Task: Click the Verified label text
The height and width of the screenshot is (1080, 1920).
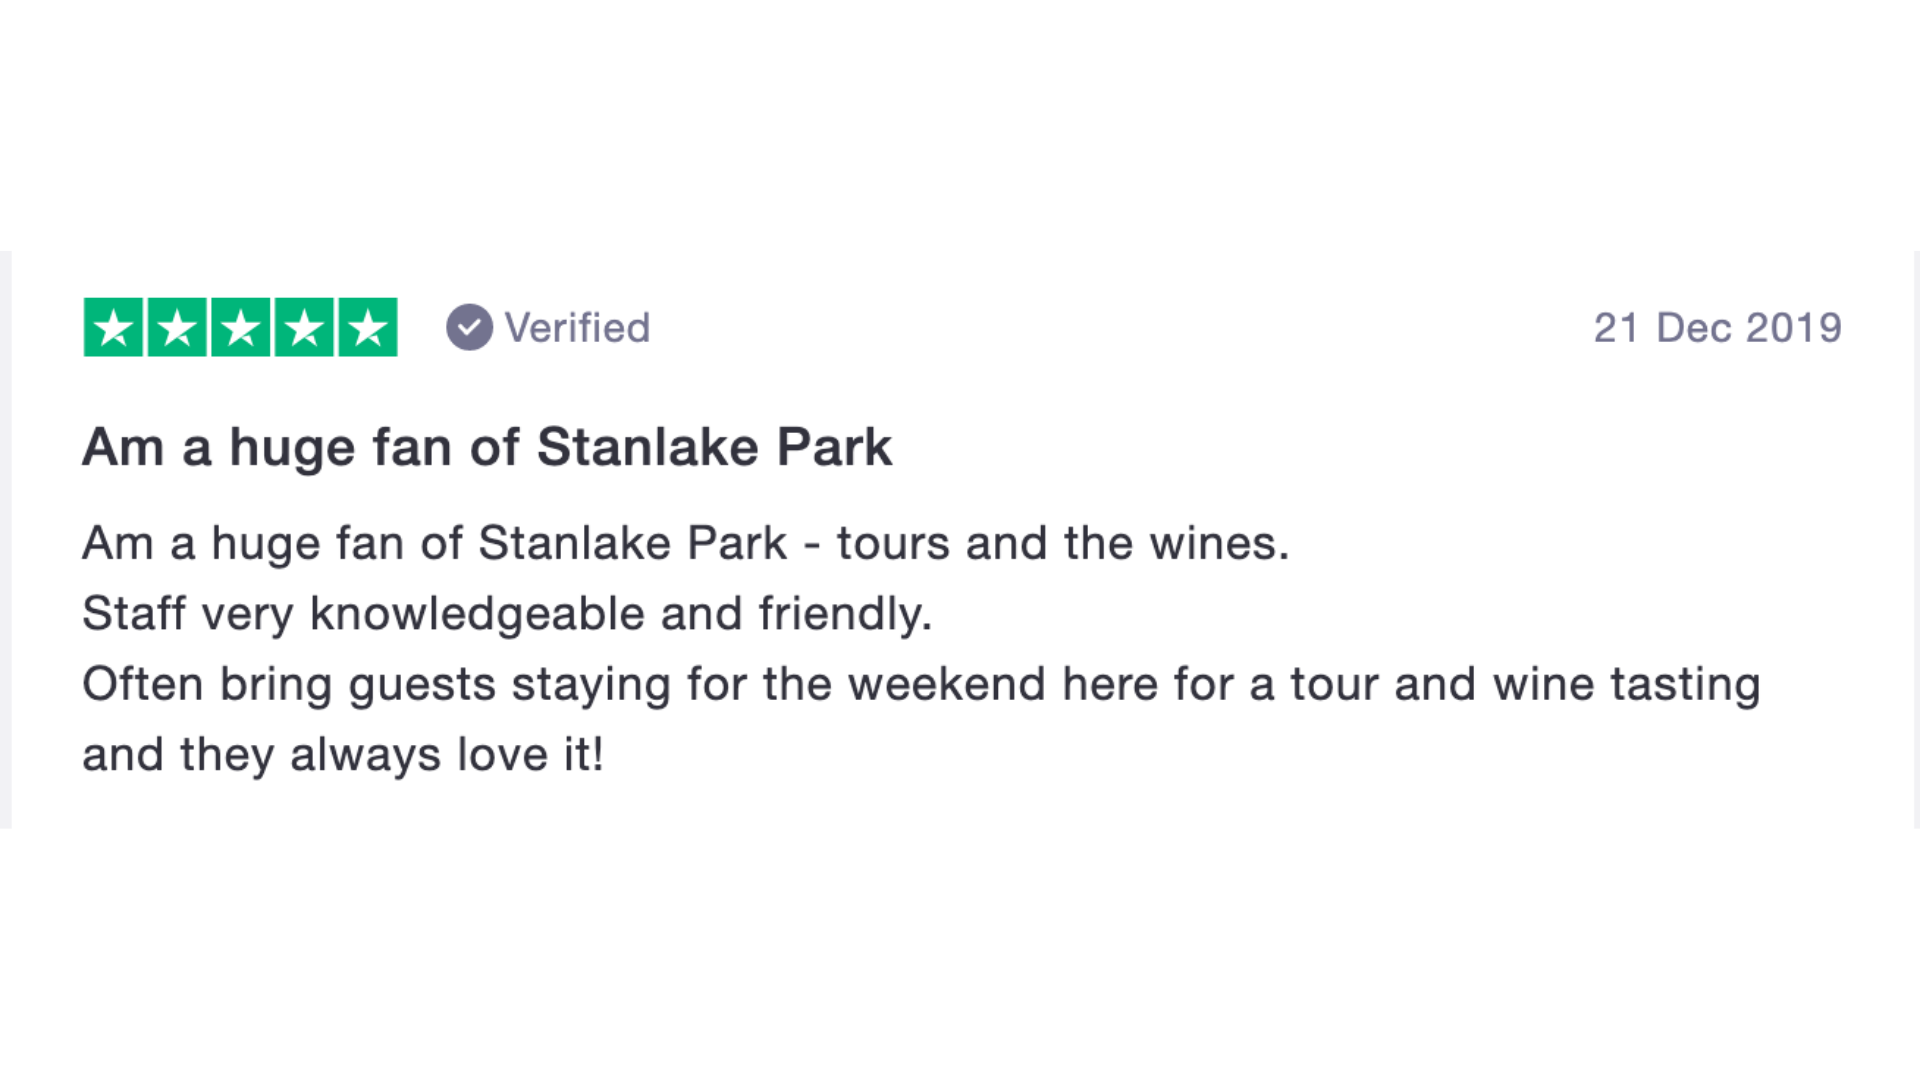Action: [x=577, y=328]
